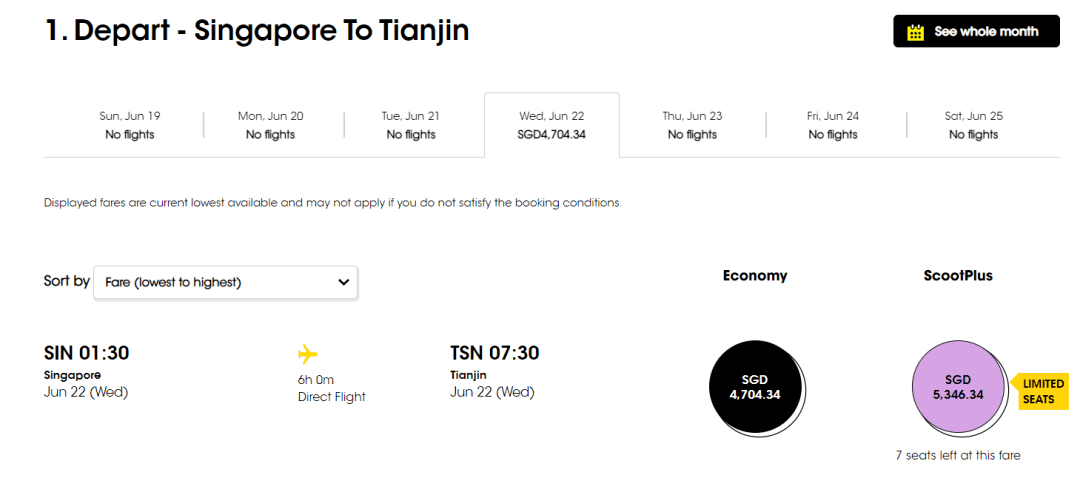Select the Wed, Jun 22 date tab
Image resolution: width=1080 pixels, height=478 pixels.
(x=551, y=125)
